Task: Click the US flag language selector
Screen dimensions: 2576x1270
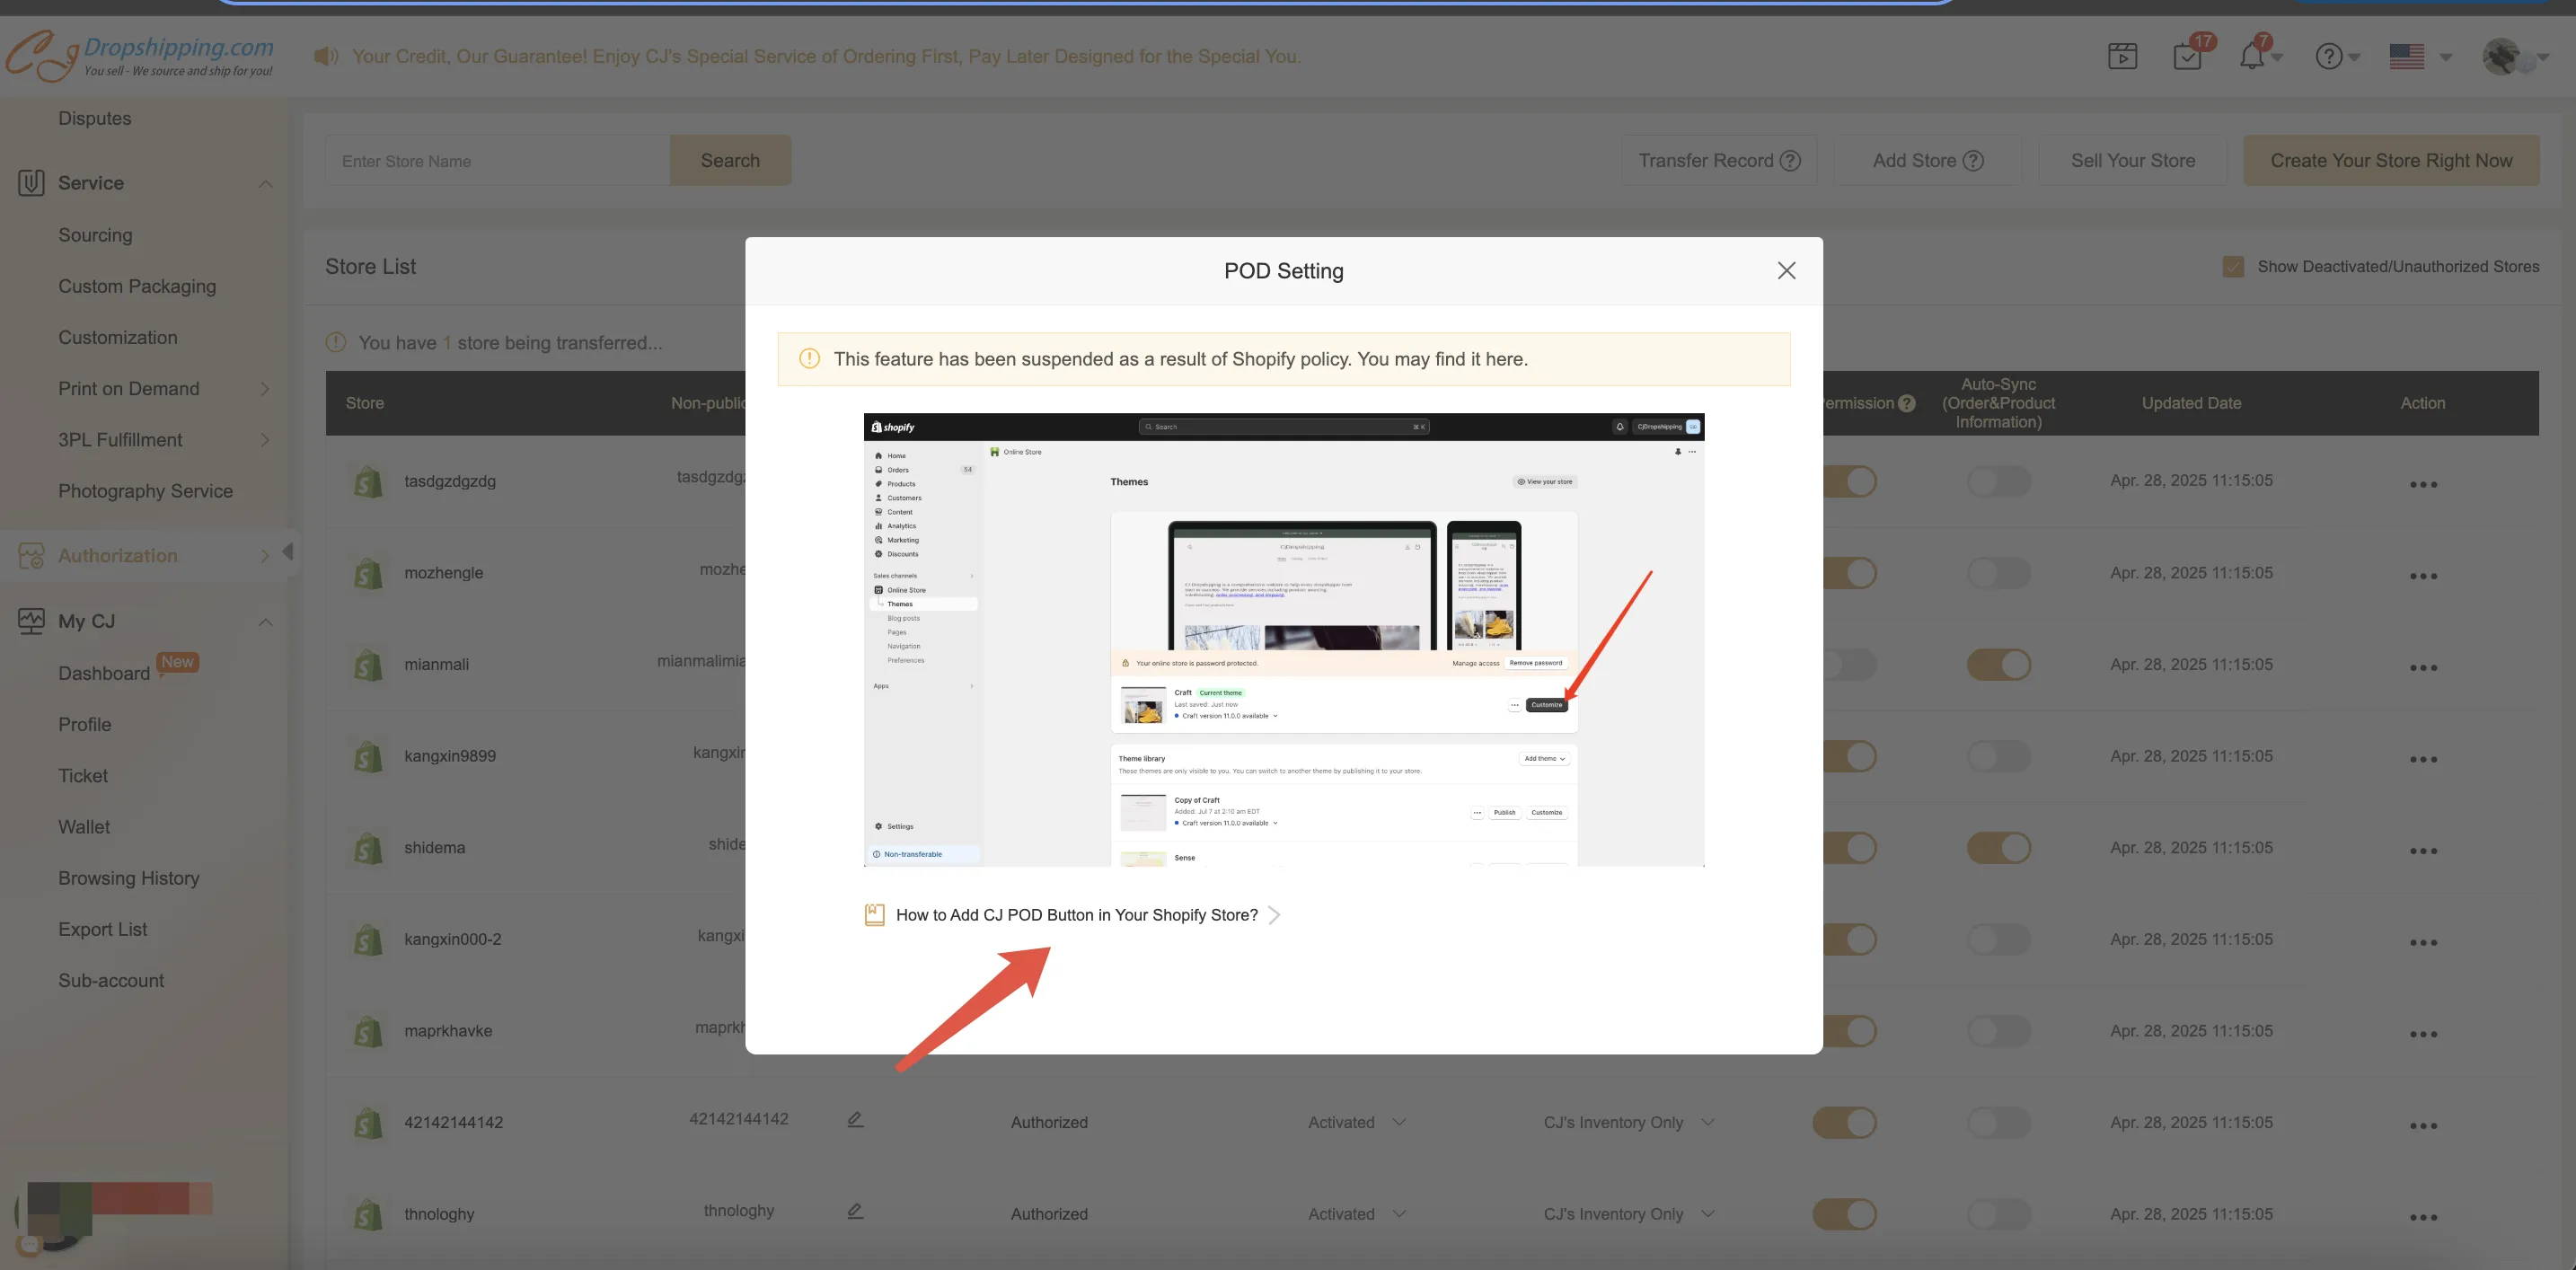Action: point(2407,56)
